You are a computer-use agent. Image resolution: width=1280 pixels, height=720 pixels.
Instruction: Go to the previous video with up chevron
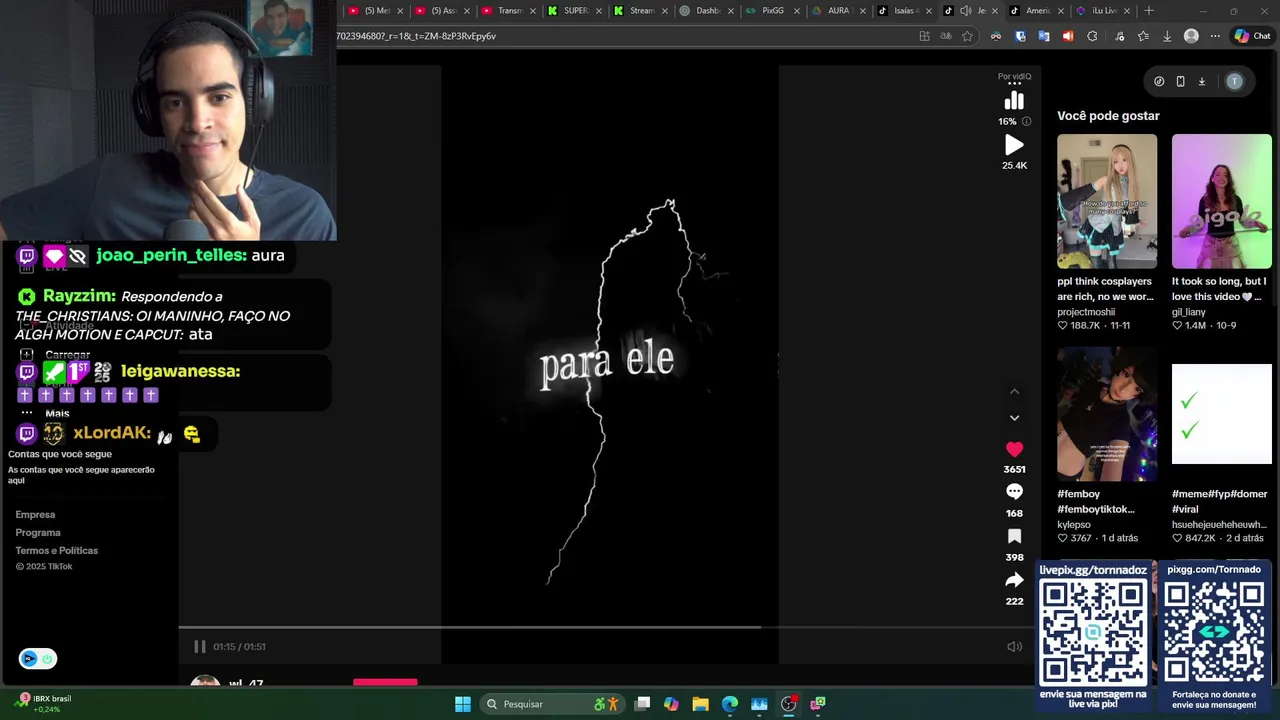click(1014, 391)
